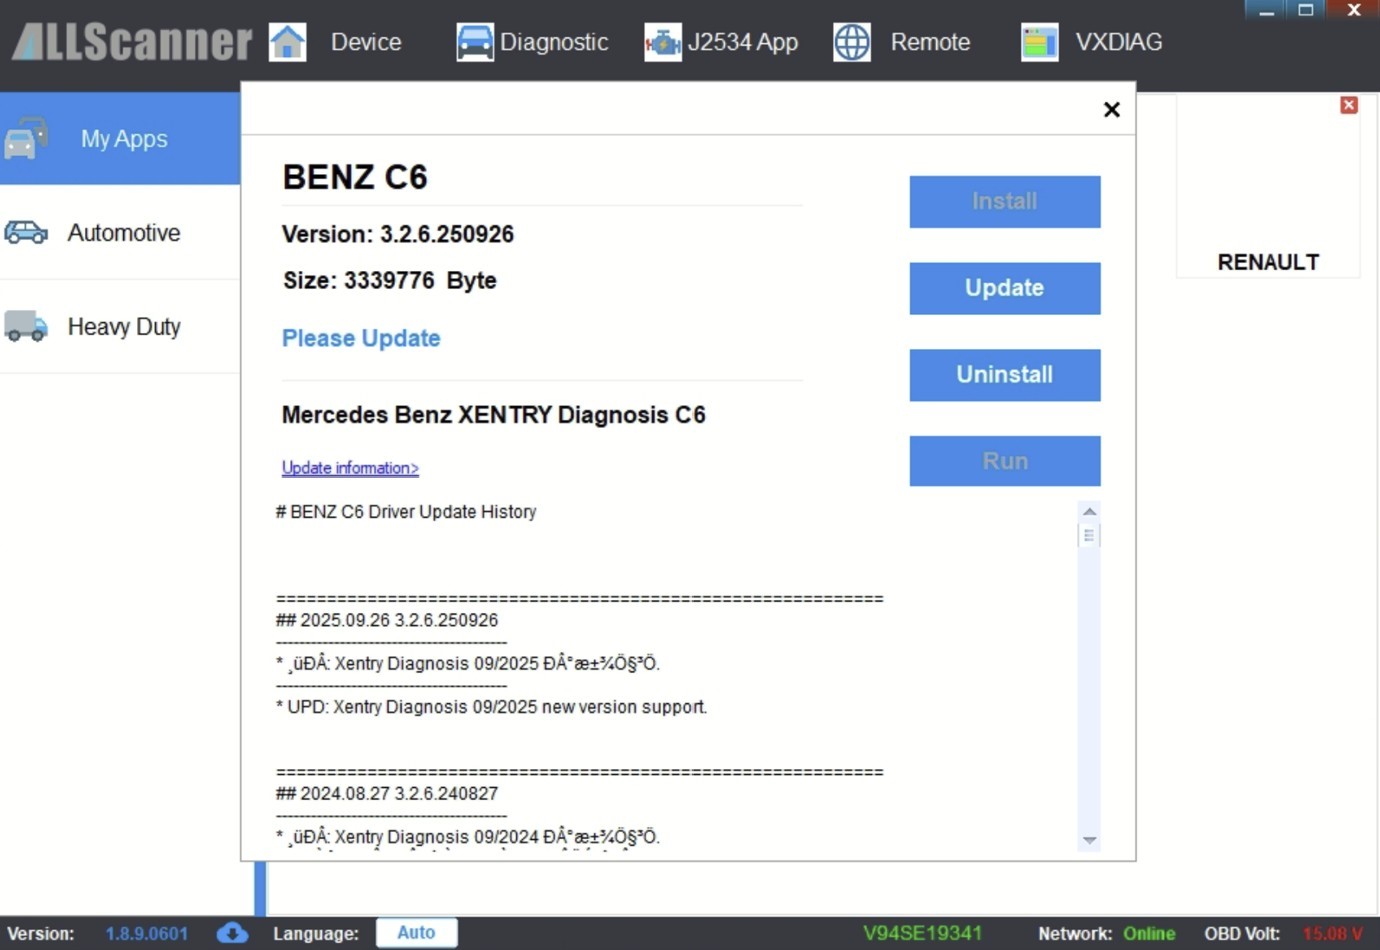This screenshot has width=1380, height=950.
Task: Click the VXDIAG window icon
Action: 1039,42
